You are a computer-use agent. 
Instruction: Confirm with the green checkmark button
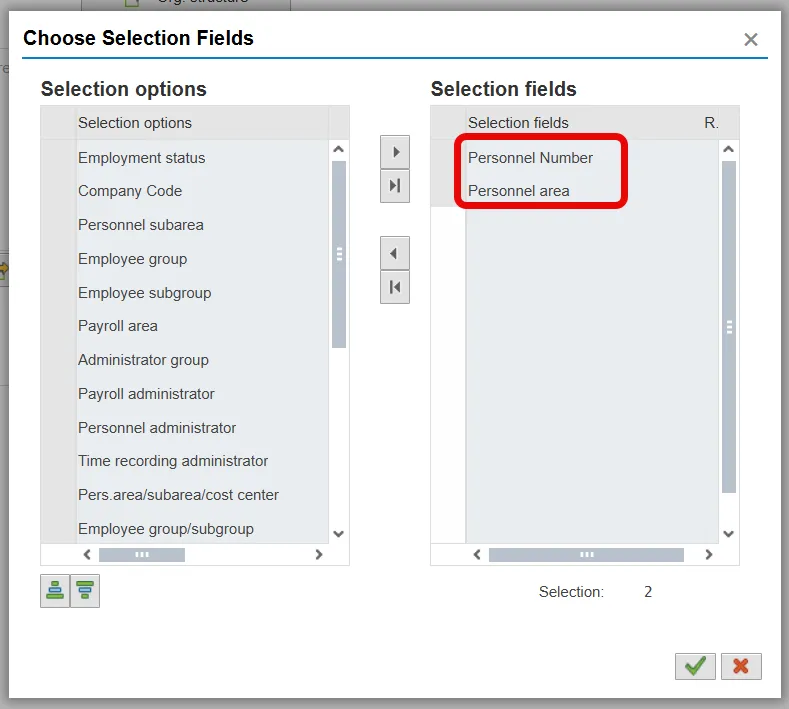coord(695,666)
